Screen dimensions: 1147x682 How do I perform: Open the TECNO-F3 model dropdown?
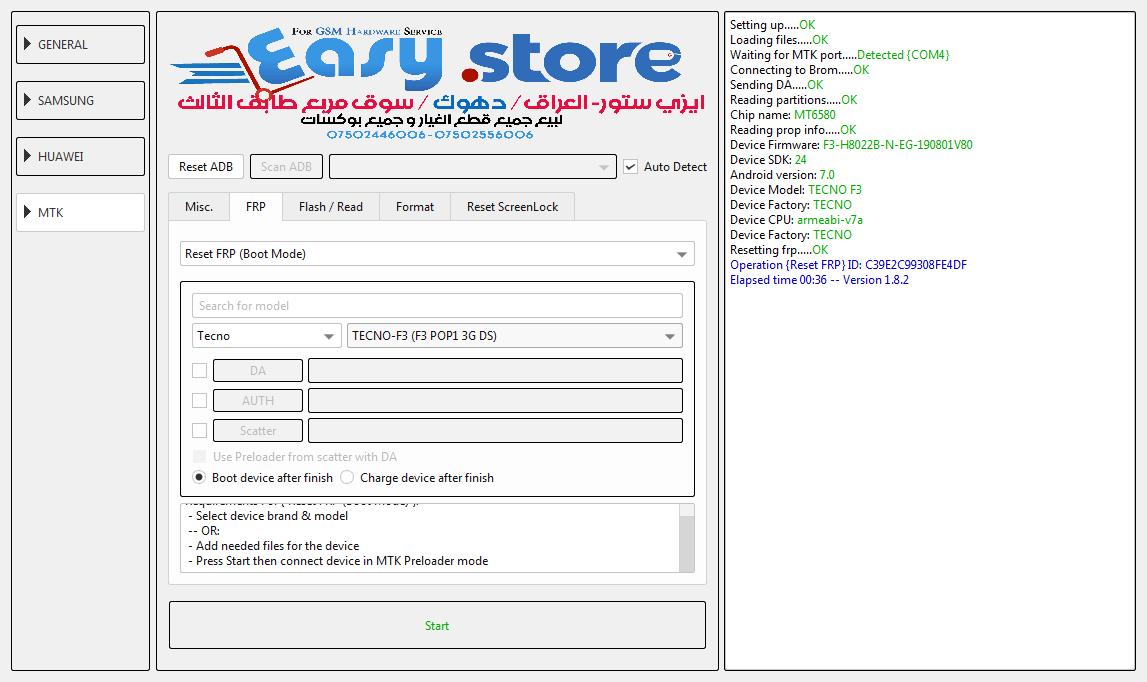[514, 336]
